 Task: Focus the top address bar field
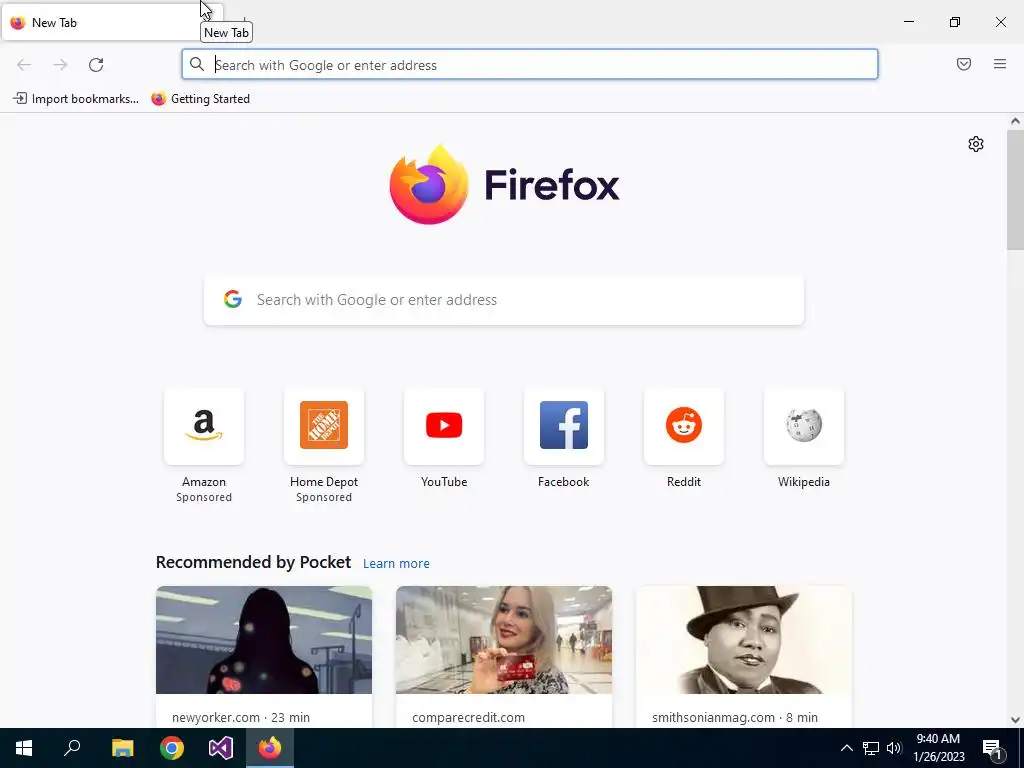[x=530, y=64]
